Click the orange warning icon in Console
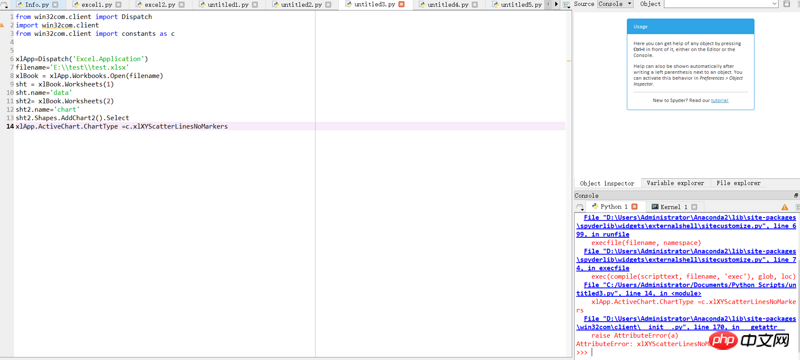800x360 pixels. coord(785,207)
